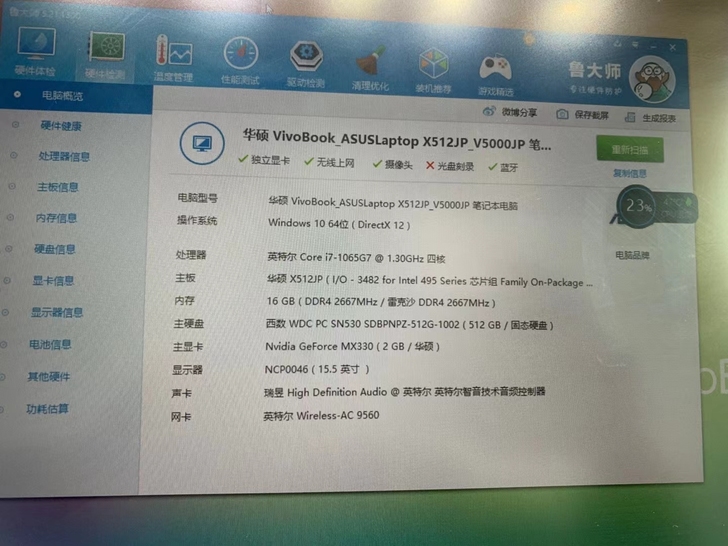Click the 16 GB DDR4 memory value

click(381, 302)
